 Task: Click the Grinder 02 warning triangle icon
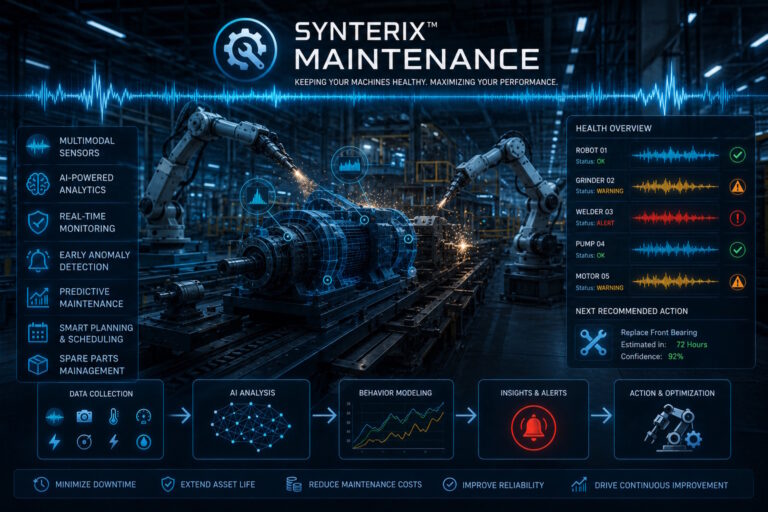pos(738,186)
